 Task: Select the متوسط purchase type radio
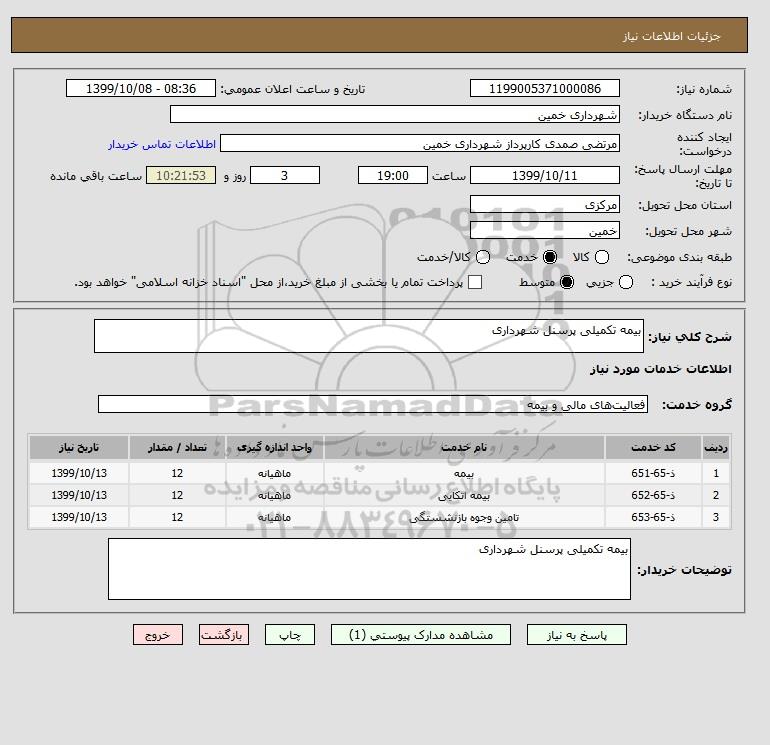tap(567, 282)
